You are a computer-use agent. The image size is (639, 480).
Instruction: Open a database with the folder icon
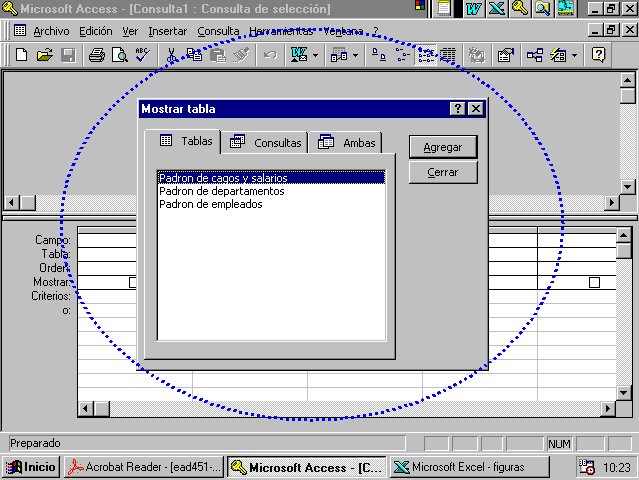pos(45,55)
